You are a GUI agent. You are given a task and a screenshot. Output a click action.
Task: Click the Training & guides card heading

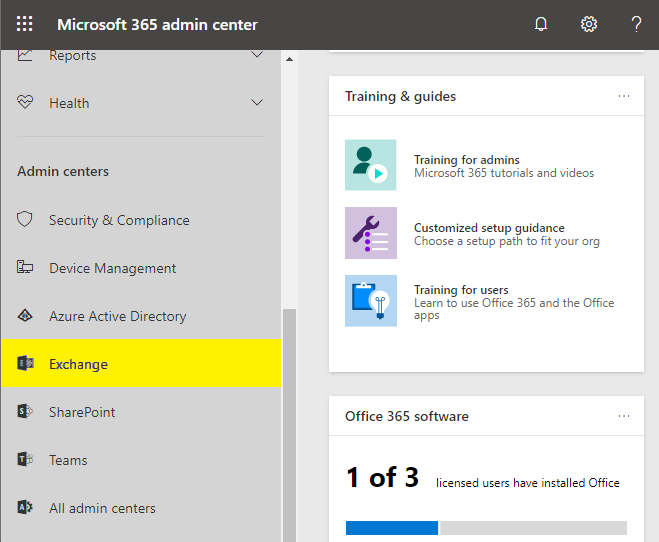[x=400, y=96]
